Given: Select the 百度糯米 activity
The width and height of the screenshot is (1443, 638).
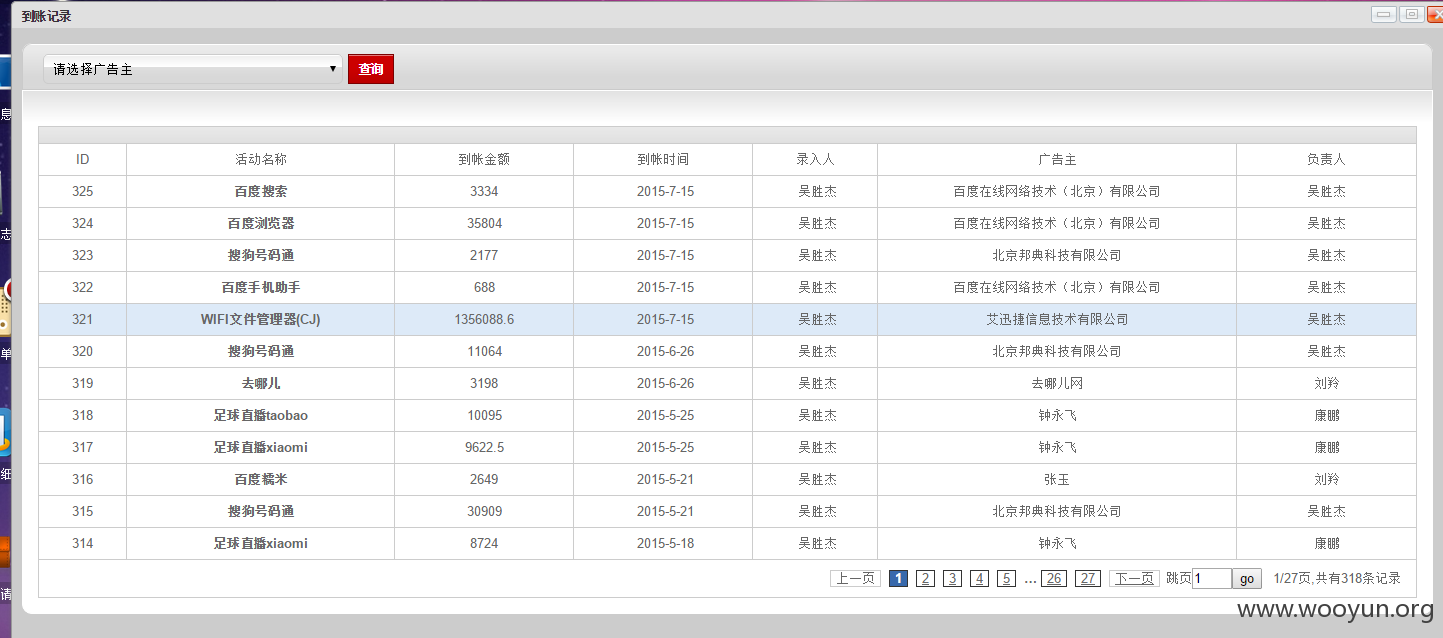Looking at the screenshot, I should (x=261, y=479).
